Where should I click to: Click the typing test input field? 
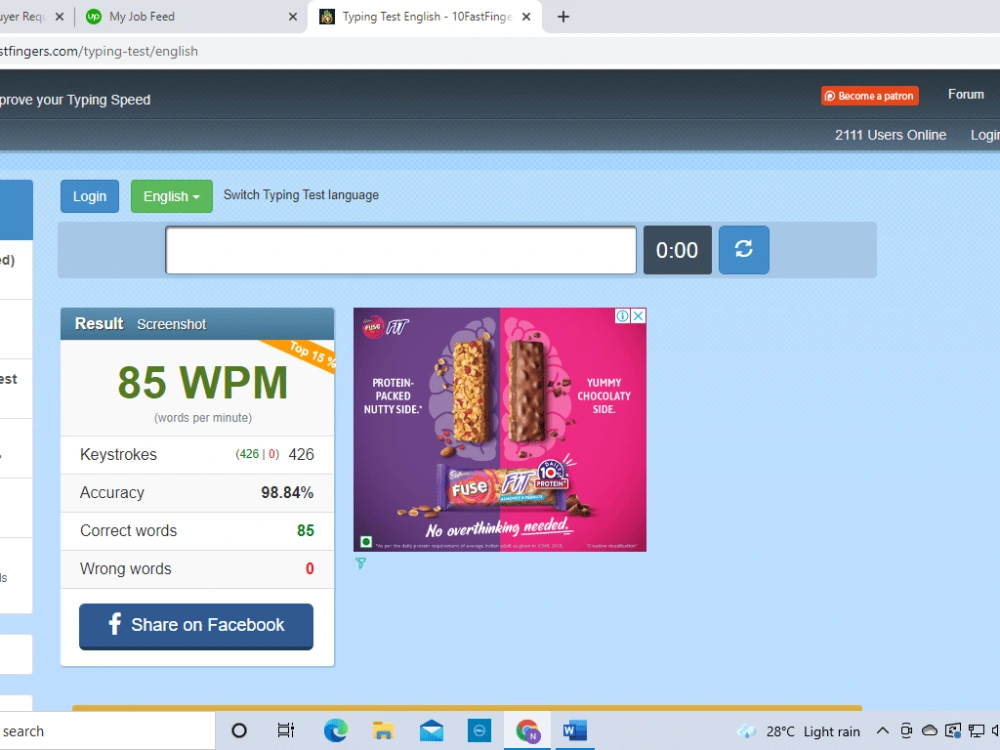[x=401, y=250]
